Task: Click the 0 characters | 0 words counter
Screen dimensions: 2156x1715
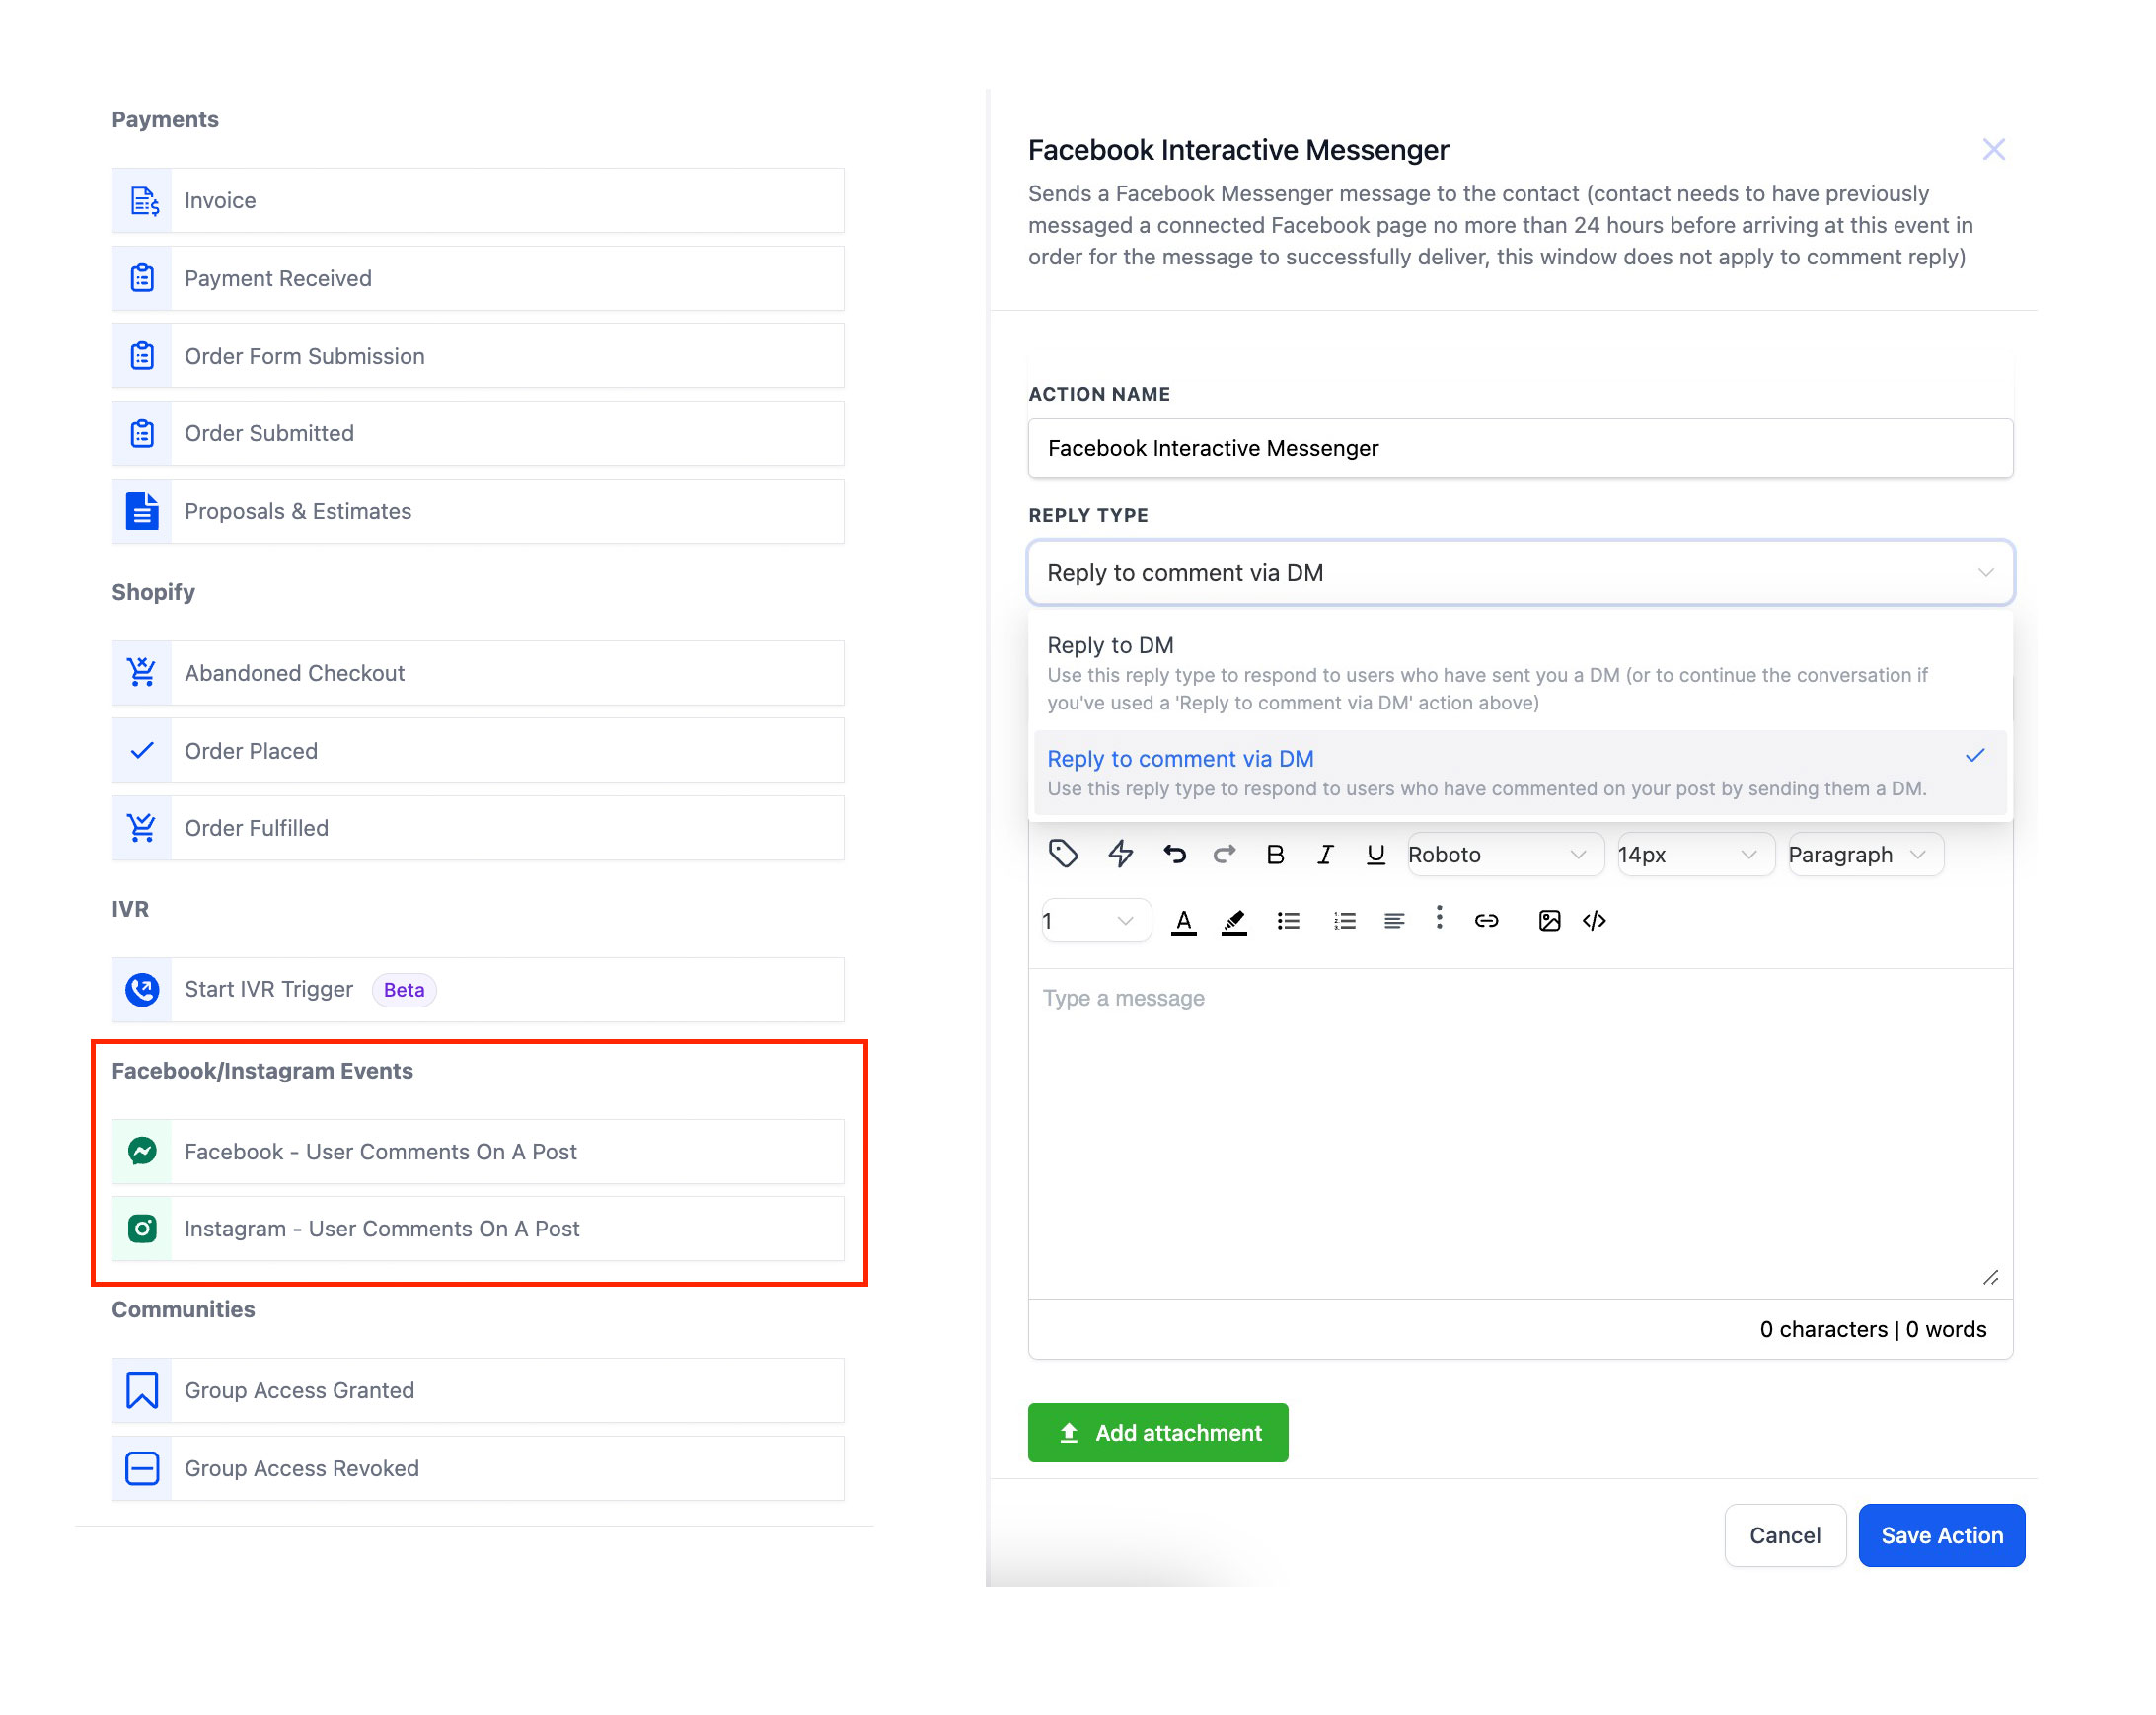Action: [1872, 1329]
